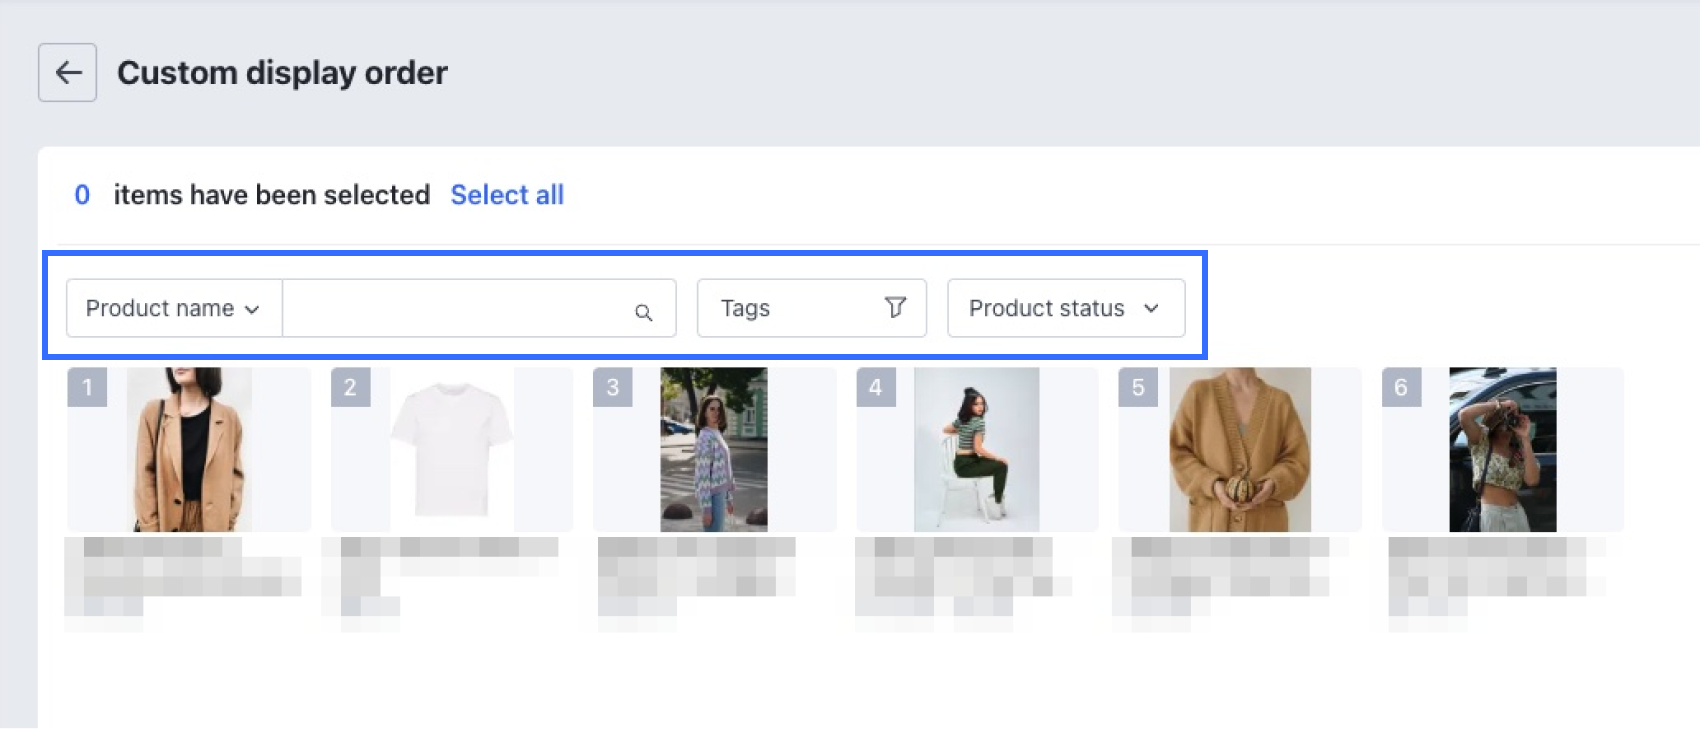Click into the product search input
Viewport: 1700px width, 729px height.
click(455, 308)
